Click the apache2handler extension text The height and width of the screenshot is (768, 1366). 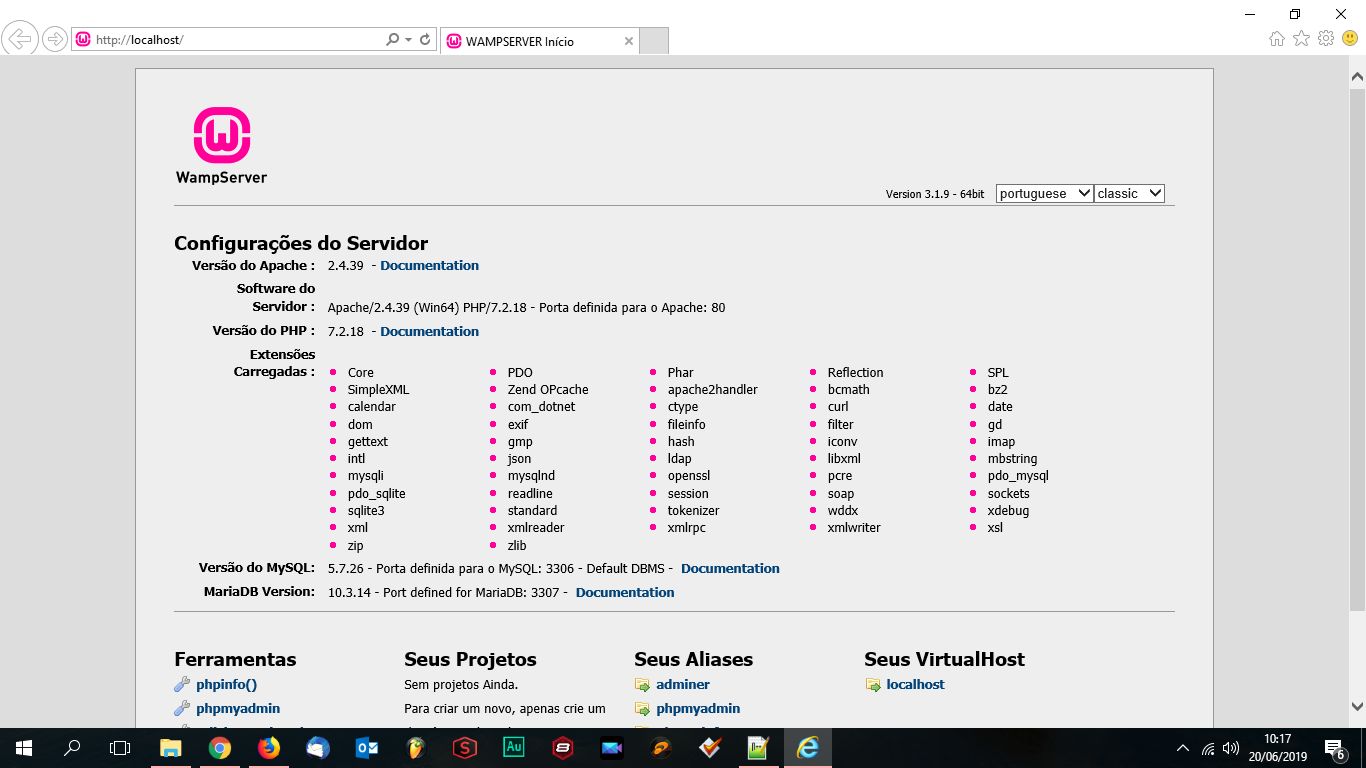click(x=713, y=390)
